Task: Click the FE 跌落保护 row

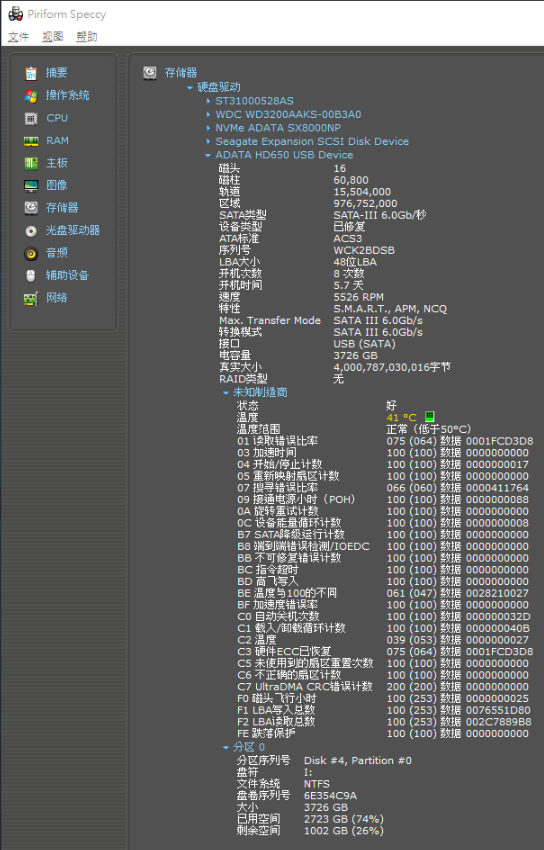Action: click(x=383, y=733)
